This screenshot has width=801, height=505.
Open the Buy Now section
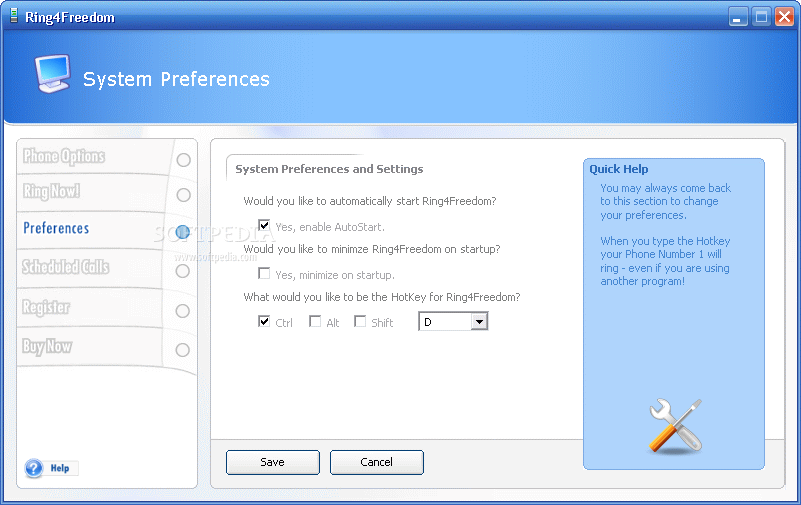(47, 347)
